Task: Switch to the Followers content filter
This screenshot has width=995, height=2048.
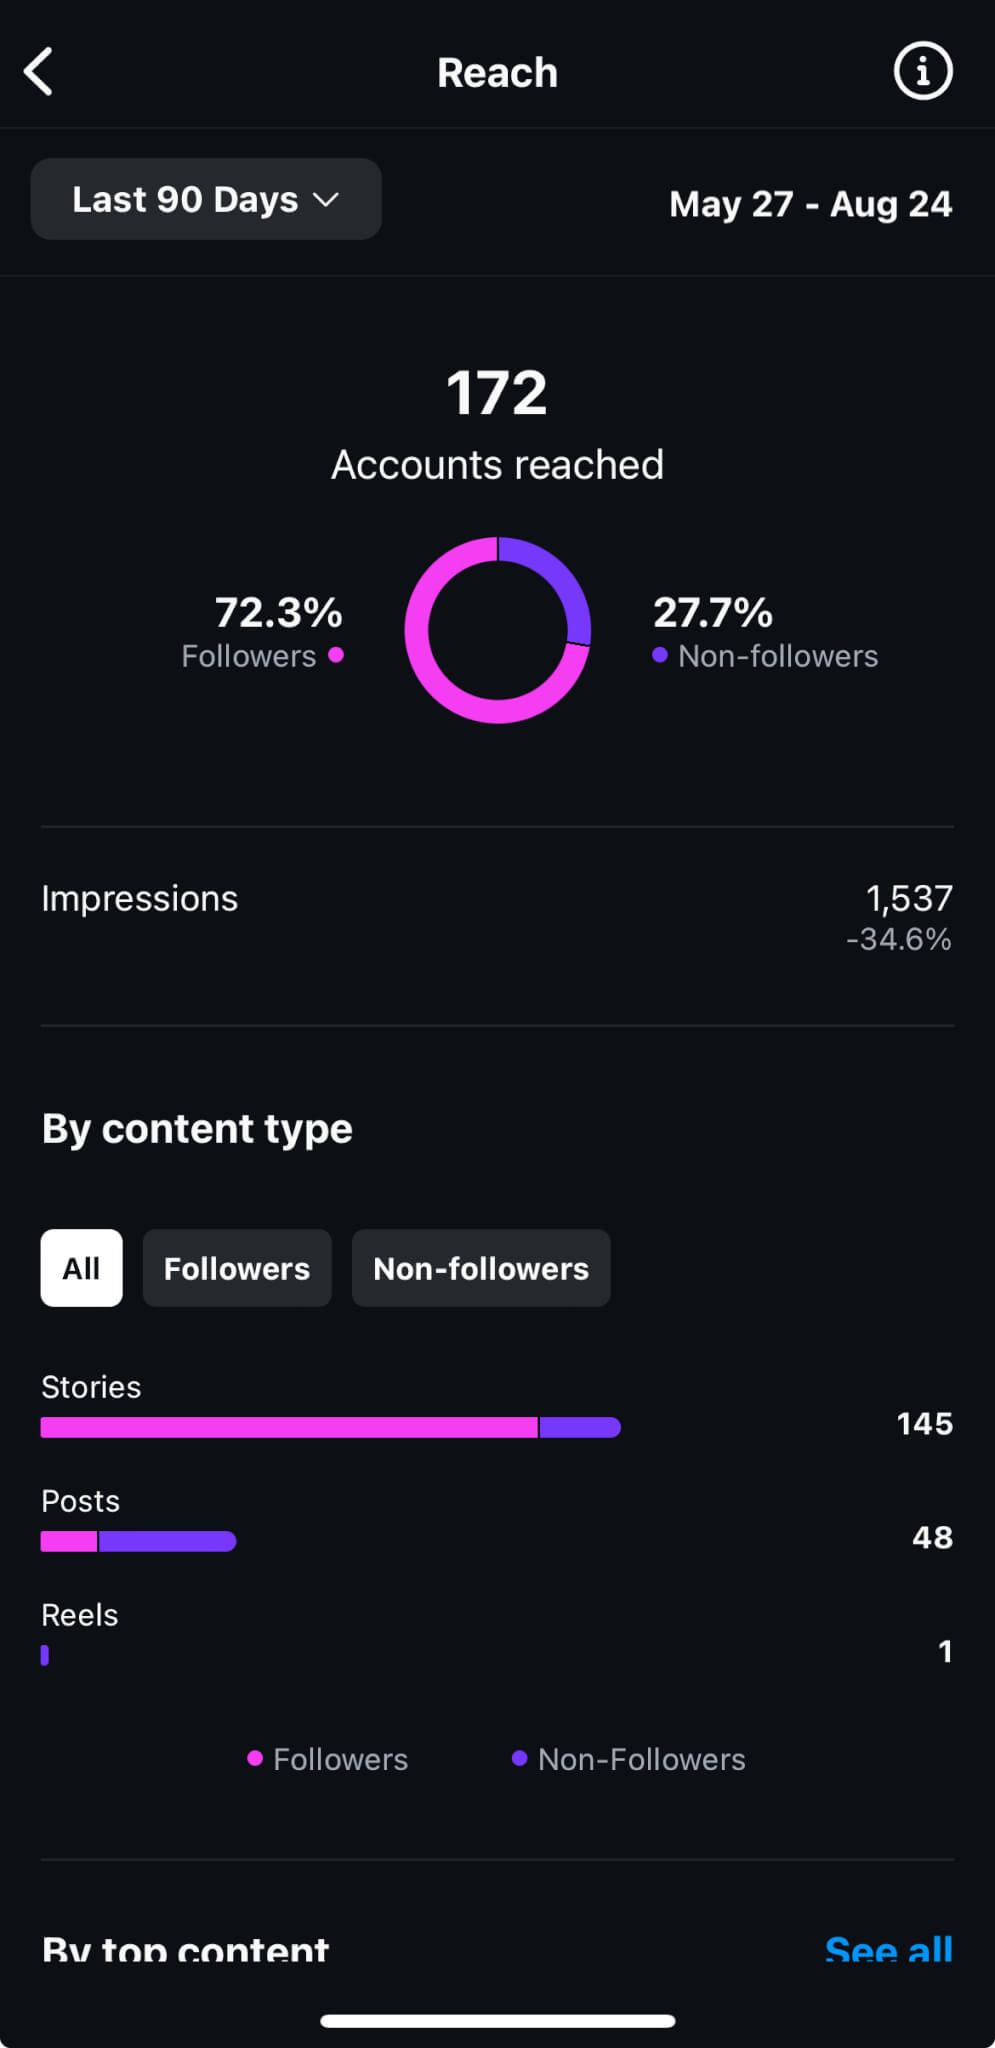Action: click(236, 1268)
